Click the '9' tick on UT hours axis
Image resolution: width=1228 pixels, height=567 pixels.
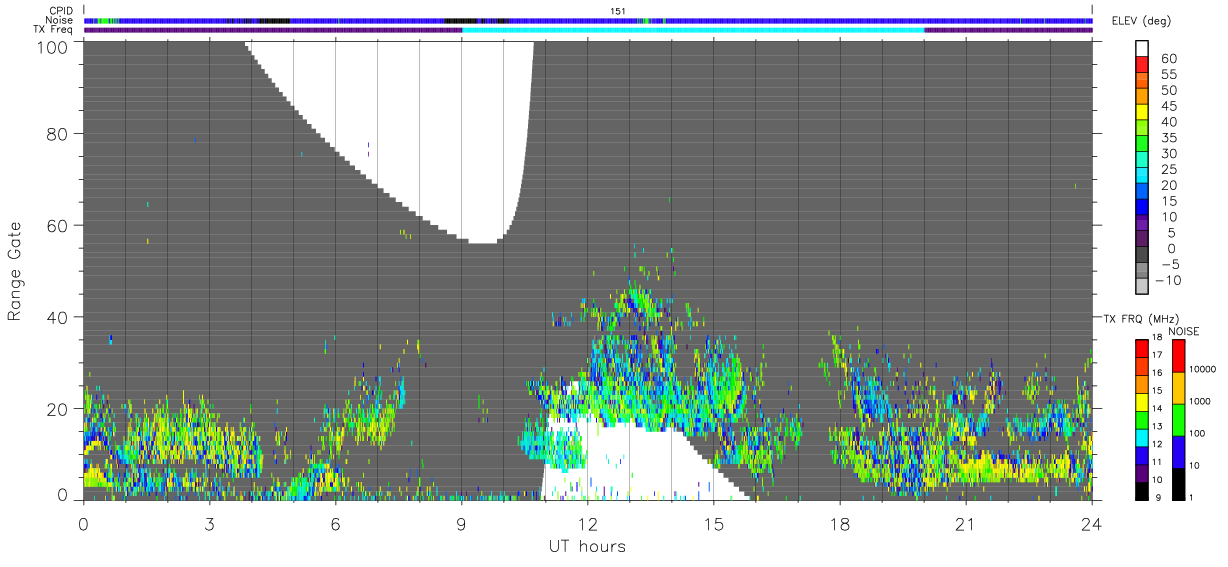(461, 523)
